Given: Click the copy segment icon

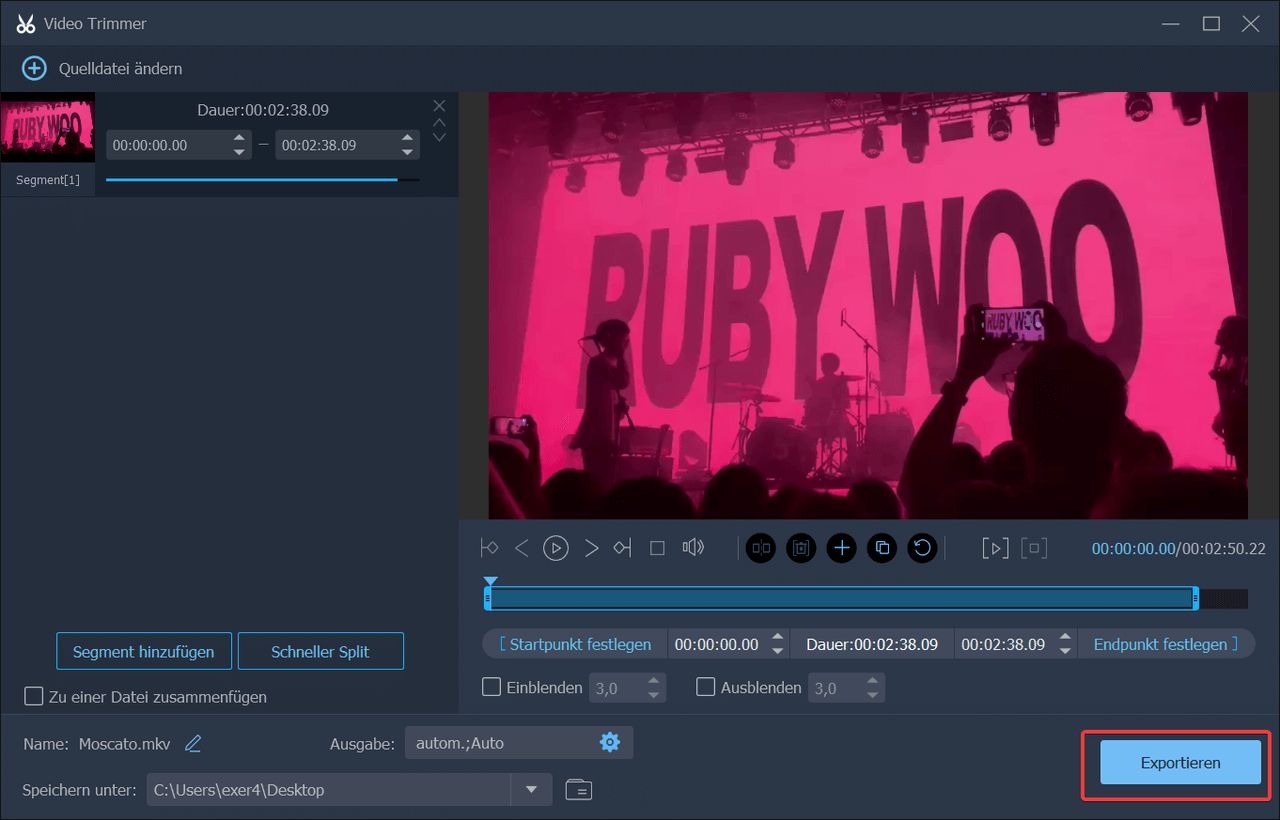Looking at the screenshot, I should (x=882, y=547).
